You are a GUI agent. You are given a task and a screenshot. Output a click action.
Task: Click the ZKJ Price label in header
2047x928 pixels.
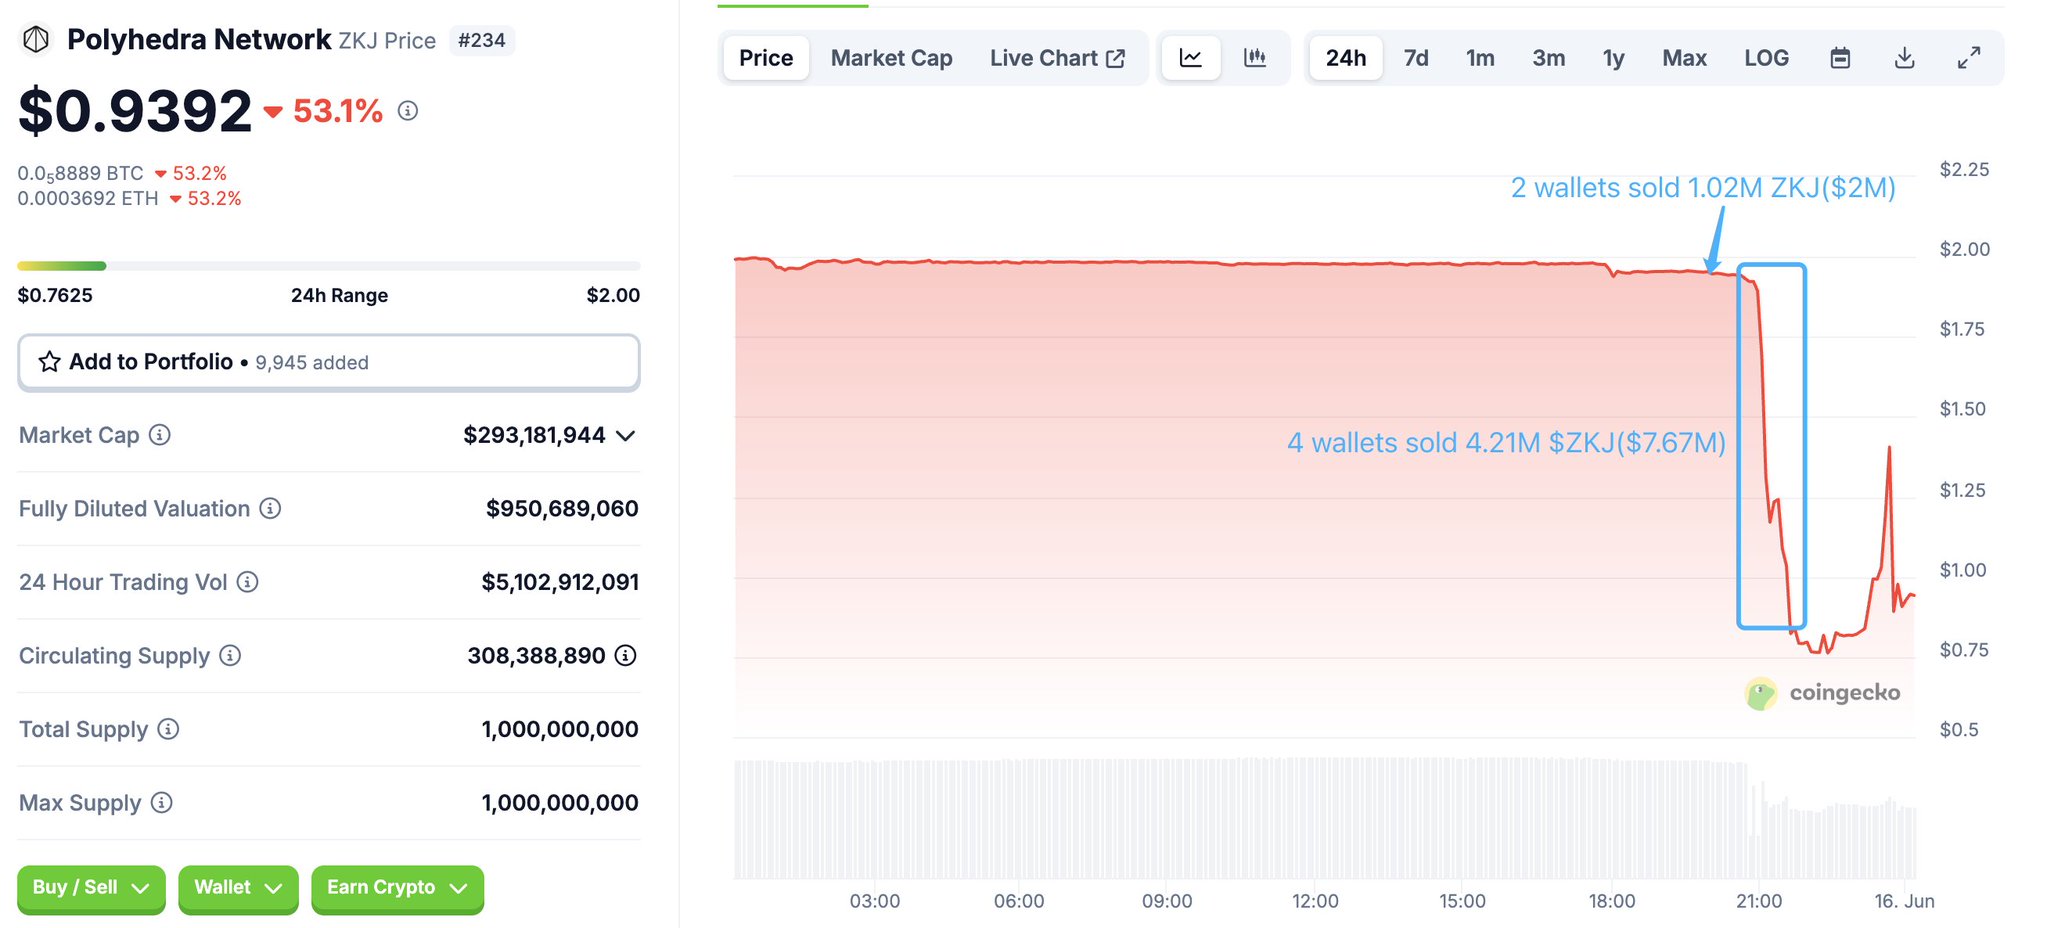(387, 41)
